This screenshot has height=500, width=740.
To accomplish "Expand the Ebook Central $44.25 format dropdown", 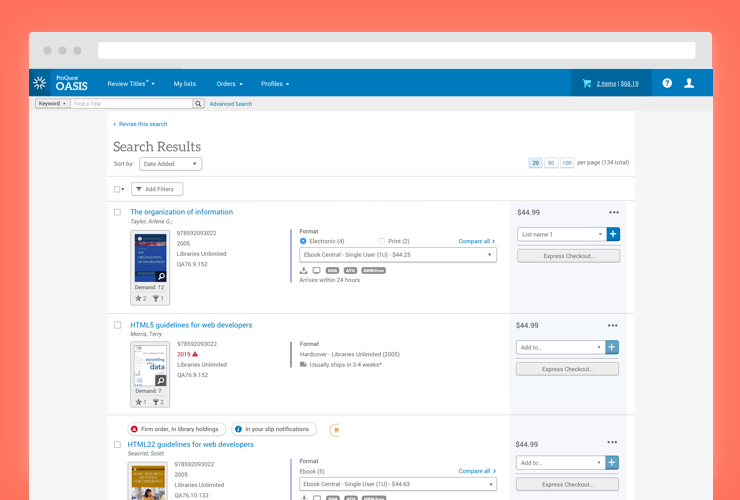I will (x=398, y=254).
